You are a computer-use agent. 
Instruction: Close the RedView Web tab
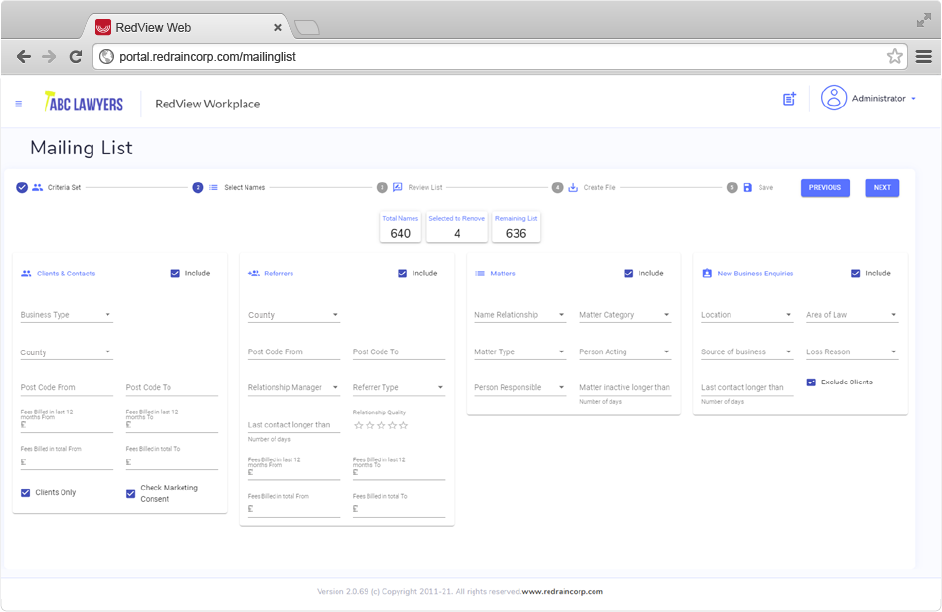(278, 28)
